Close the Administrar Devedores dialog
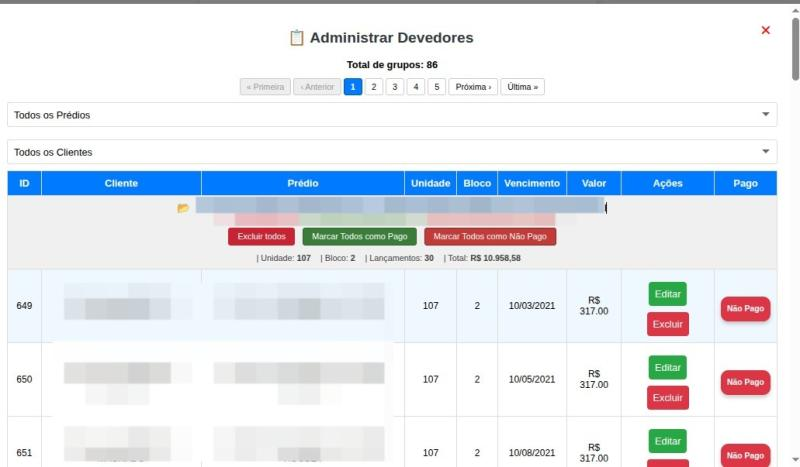Image resolution: width=800 pixels, height=467 pixels. click(x=765, y=31)
